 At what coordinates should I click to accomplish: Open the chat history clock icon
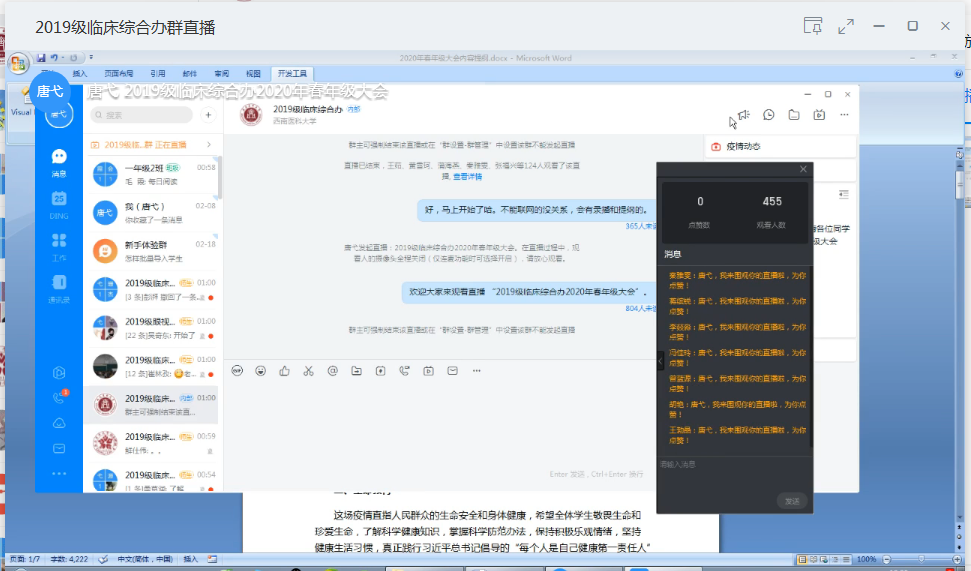tap(769, 115)
